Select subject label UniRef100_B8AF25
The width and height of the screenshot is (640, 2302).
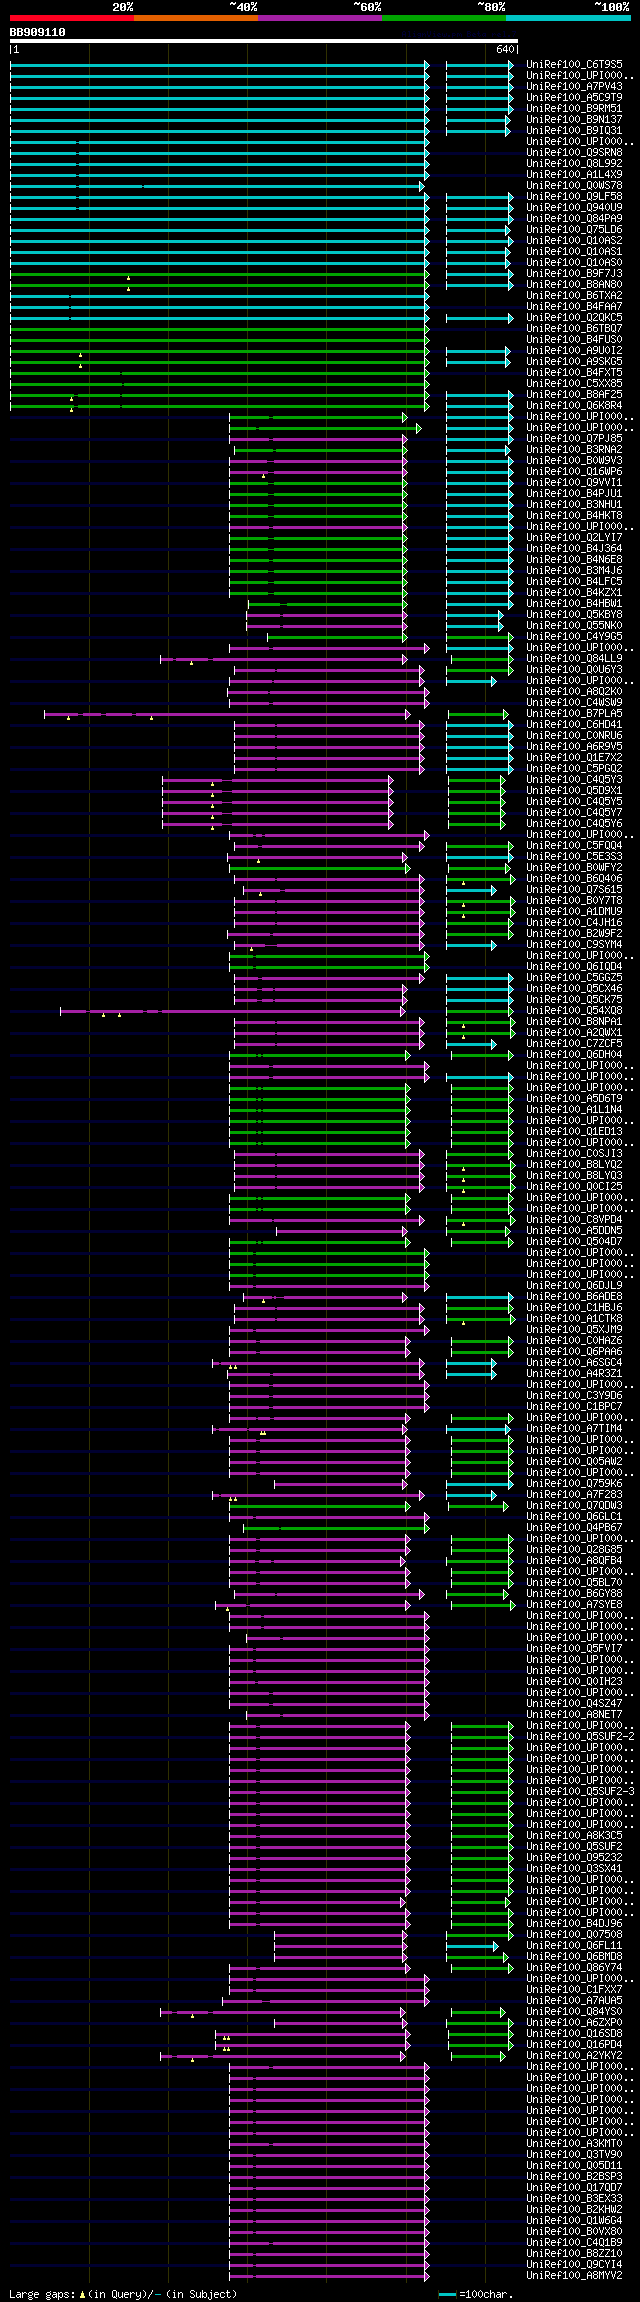tap(574, 394)
